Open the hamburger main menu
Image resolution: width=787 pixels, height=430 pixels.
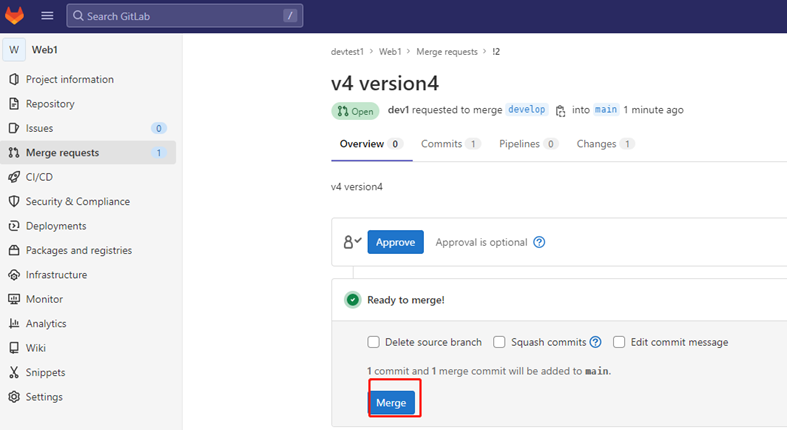point(47,16)
